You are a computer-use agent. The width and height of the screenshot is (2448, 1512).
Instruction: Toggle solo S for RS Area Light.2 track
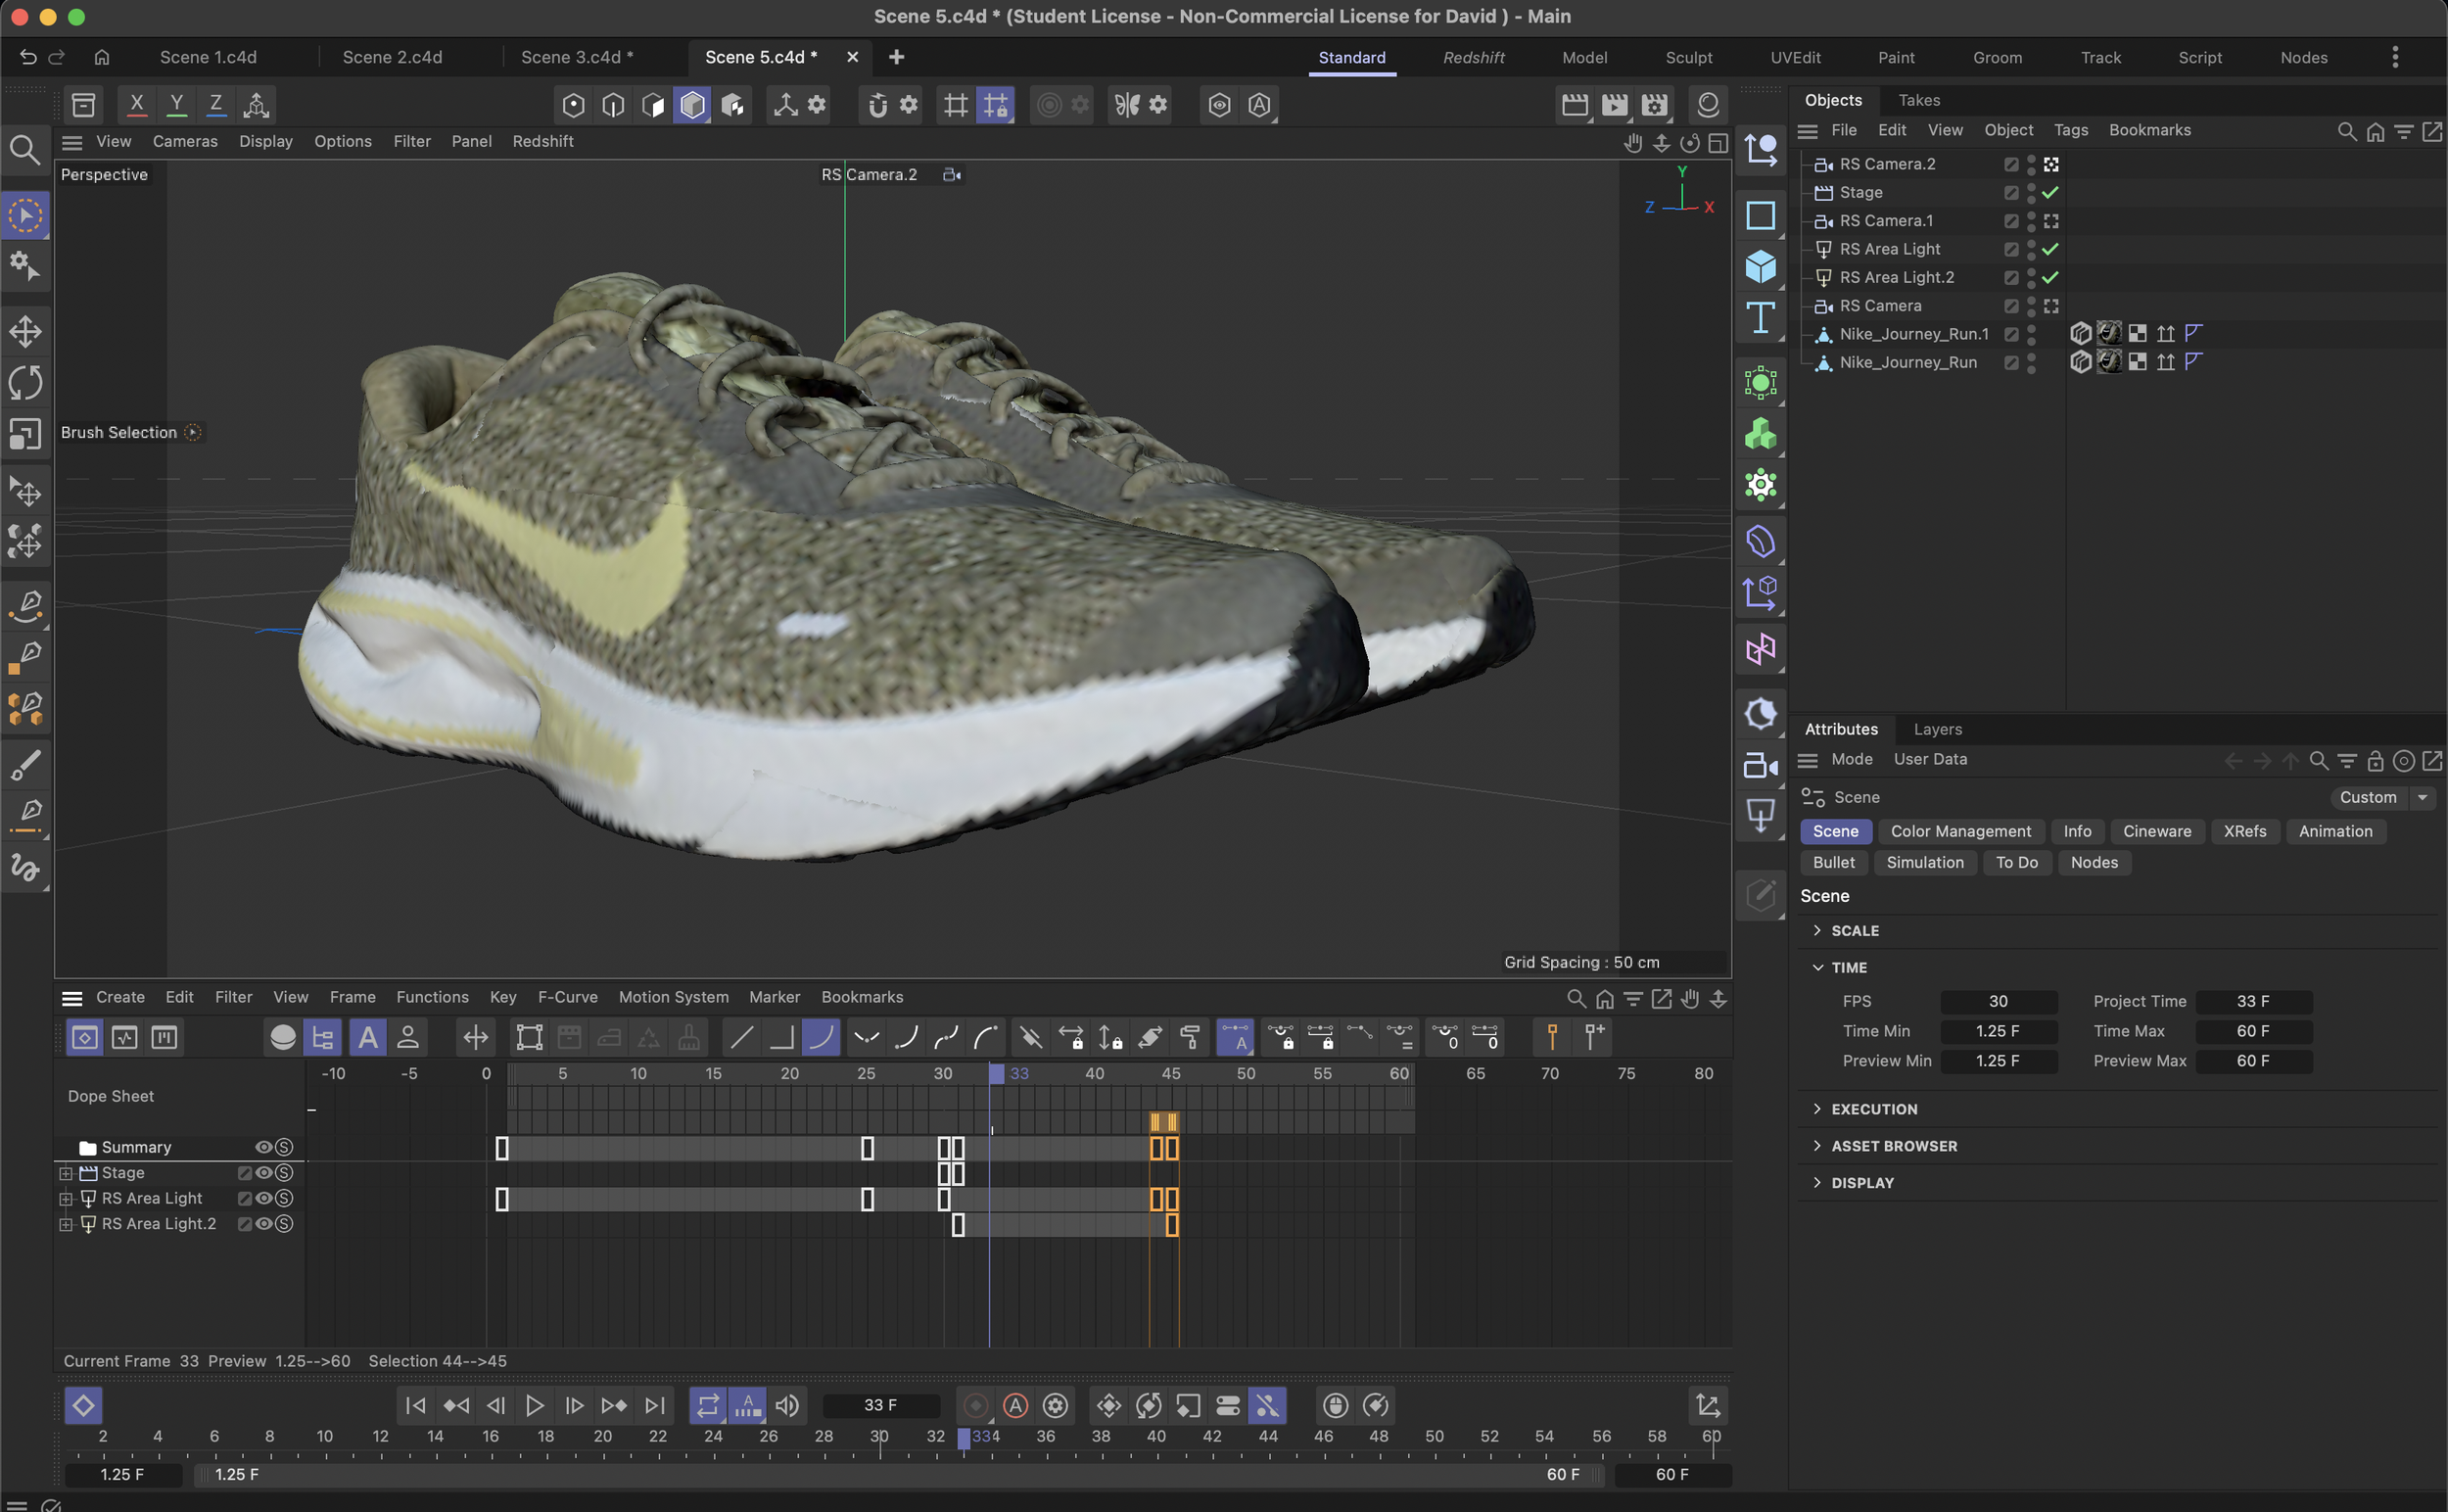pyautogui.click(x=284, y=1224)
